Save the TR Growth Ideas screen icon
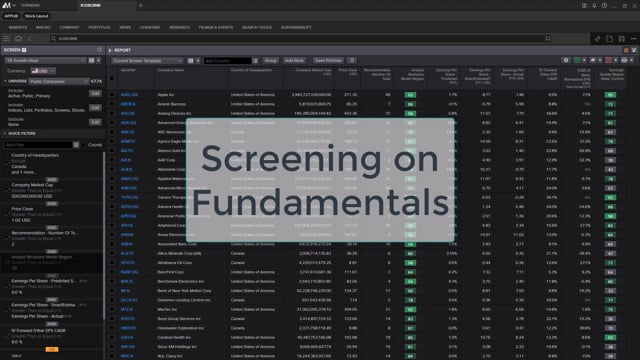This screenshot has width=640, height=360. [x=91, y=60]
